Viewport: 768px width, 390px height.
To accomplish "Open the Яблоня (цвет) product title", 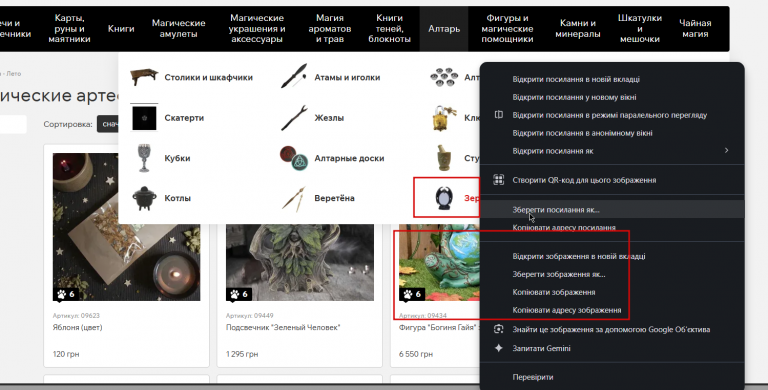I will 77,327.
